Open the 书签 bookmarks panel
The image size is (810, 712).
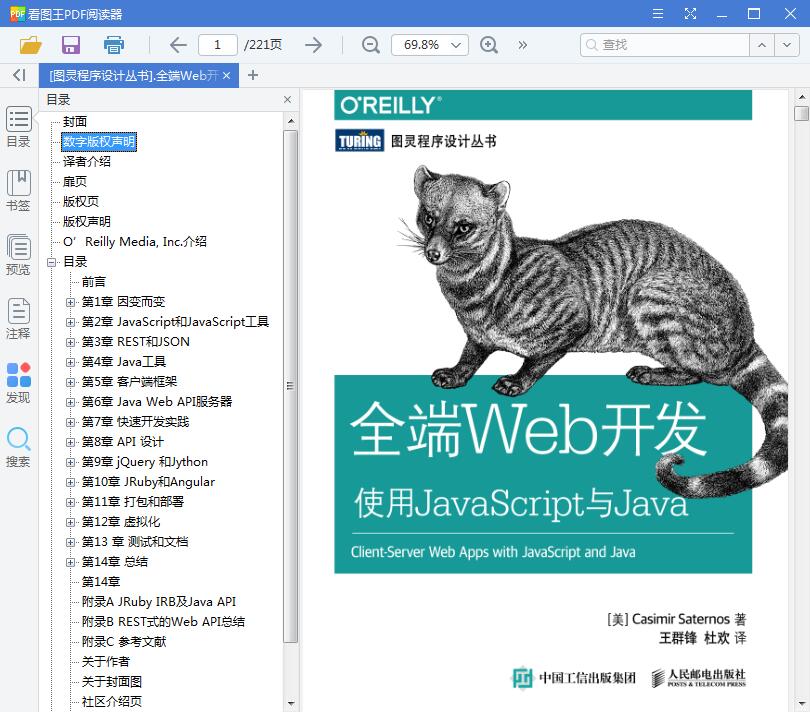[19, 191]
